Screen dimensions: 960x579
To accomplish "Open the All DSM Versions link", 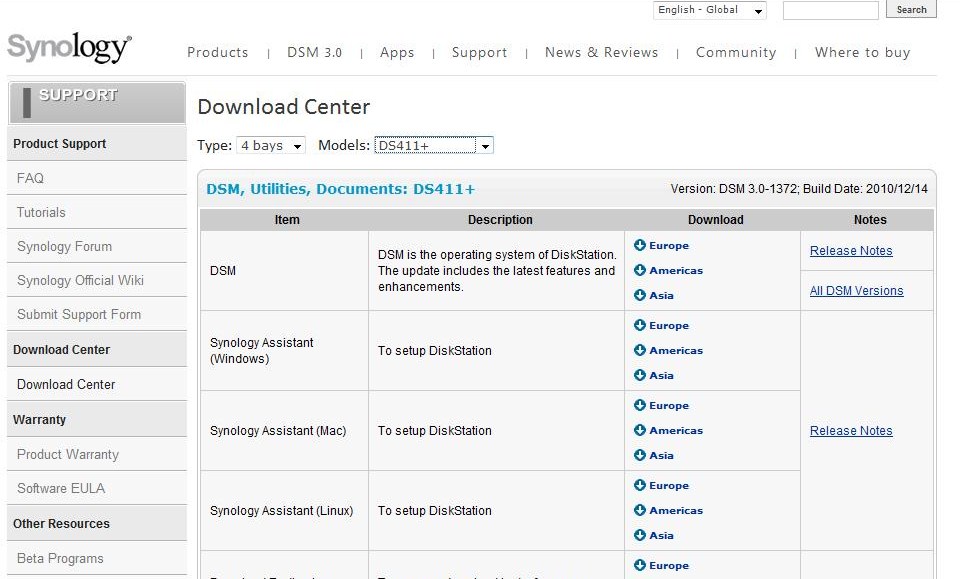I will click(x=857, y=291).
